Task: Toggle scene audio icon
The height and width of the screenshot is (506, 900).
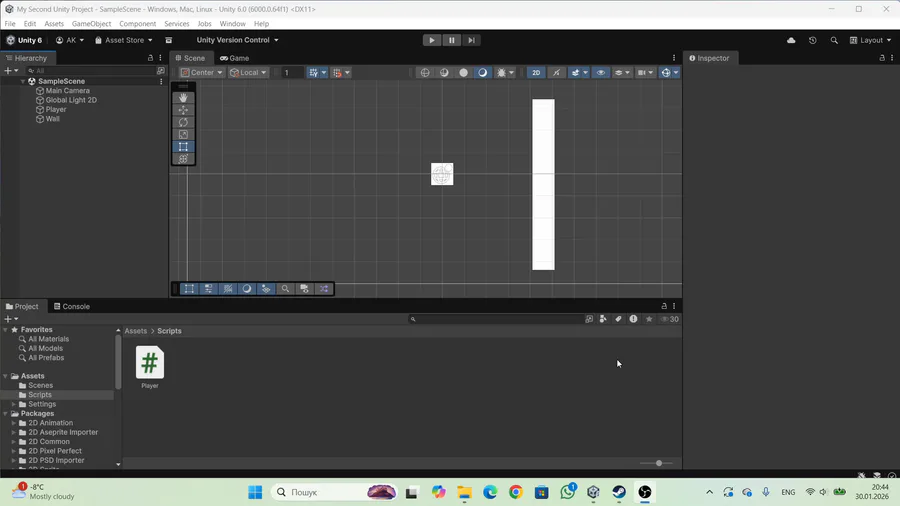Action: [556, 73]
